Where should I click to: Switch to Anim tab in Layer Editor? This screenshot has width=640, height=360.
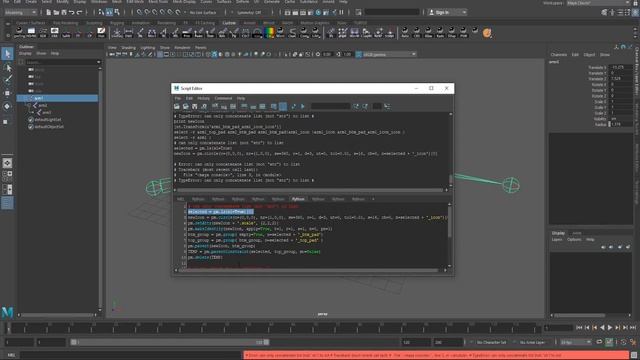click(576, 233)
